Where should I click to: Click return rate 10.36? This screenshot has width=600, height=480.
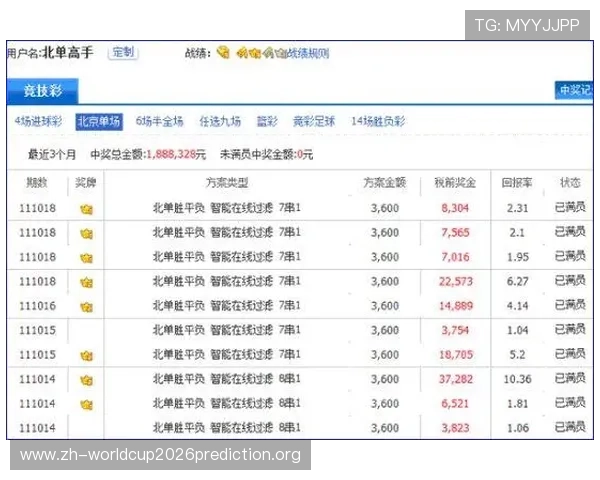(517, 379)
